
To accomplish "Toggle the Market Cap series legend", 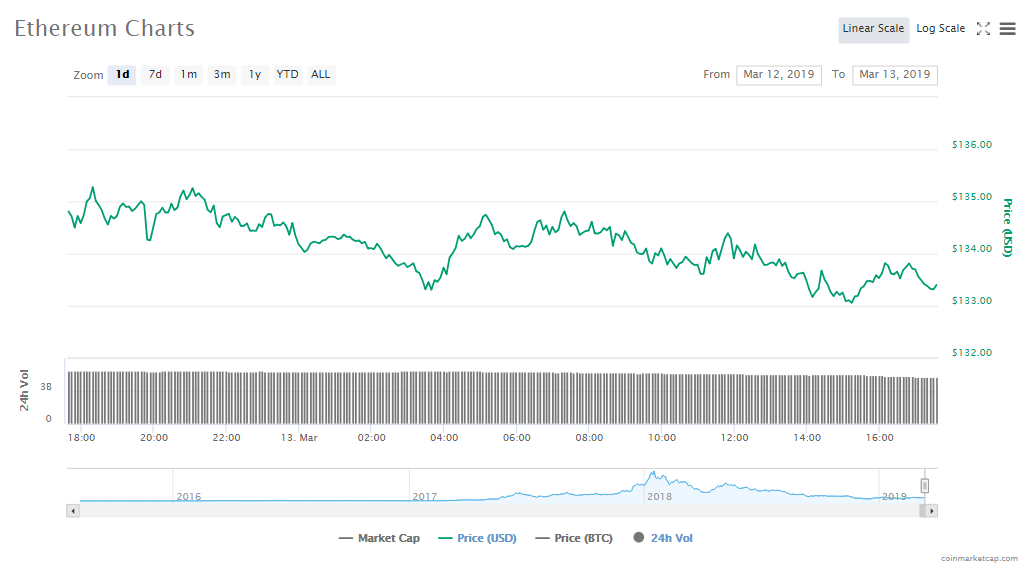I will pos(379,538).
